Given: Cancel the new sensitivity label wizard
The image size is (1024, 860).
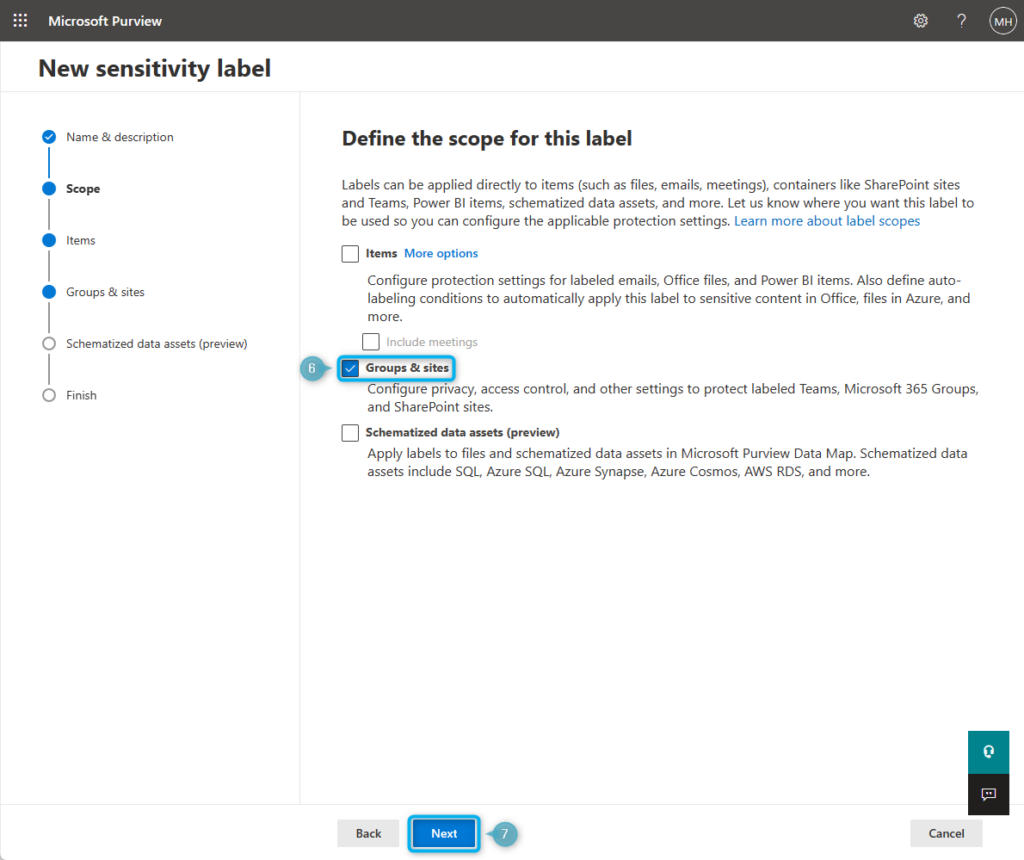Looking at the screenshot, I should coord(945,833).
